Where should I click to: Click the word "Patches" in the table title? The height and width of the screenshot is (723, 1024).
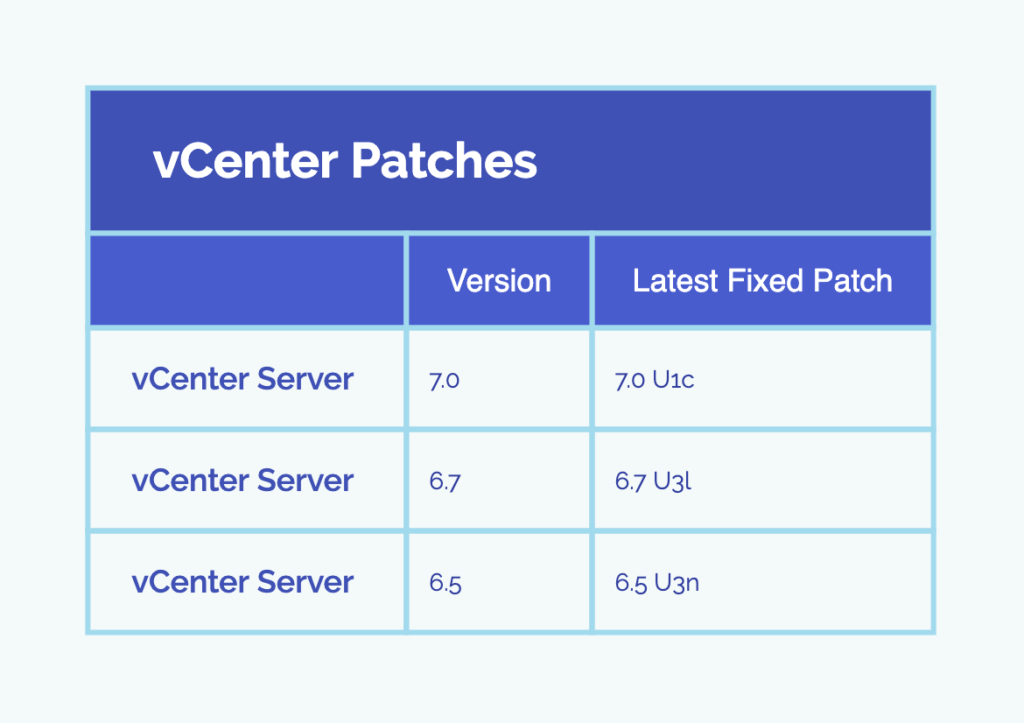pos(444,162)
